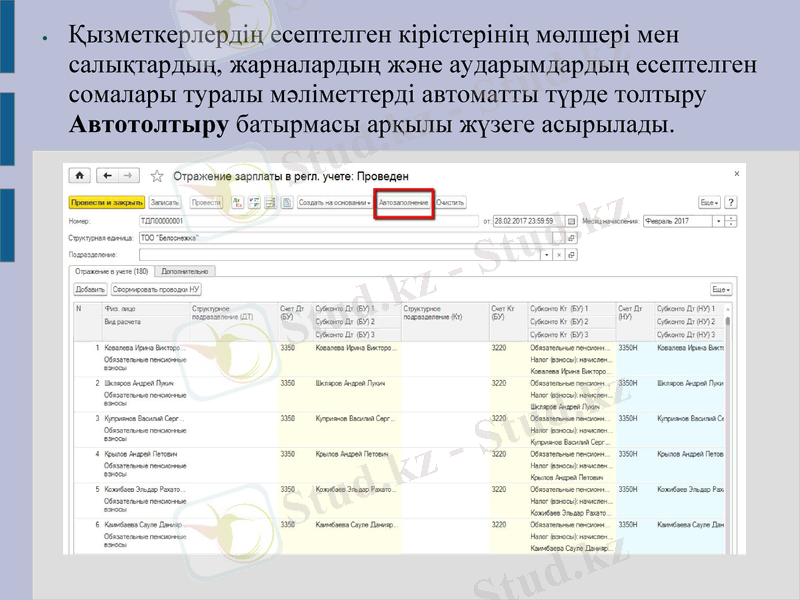
Task: Go back with the left arrow
Action: (x=106, y=176)
